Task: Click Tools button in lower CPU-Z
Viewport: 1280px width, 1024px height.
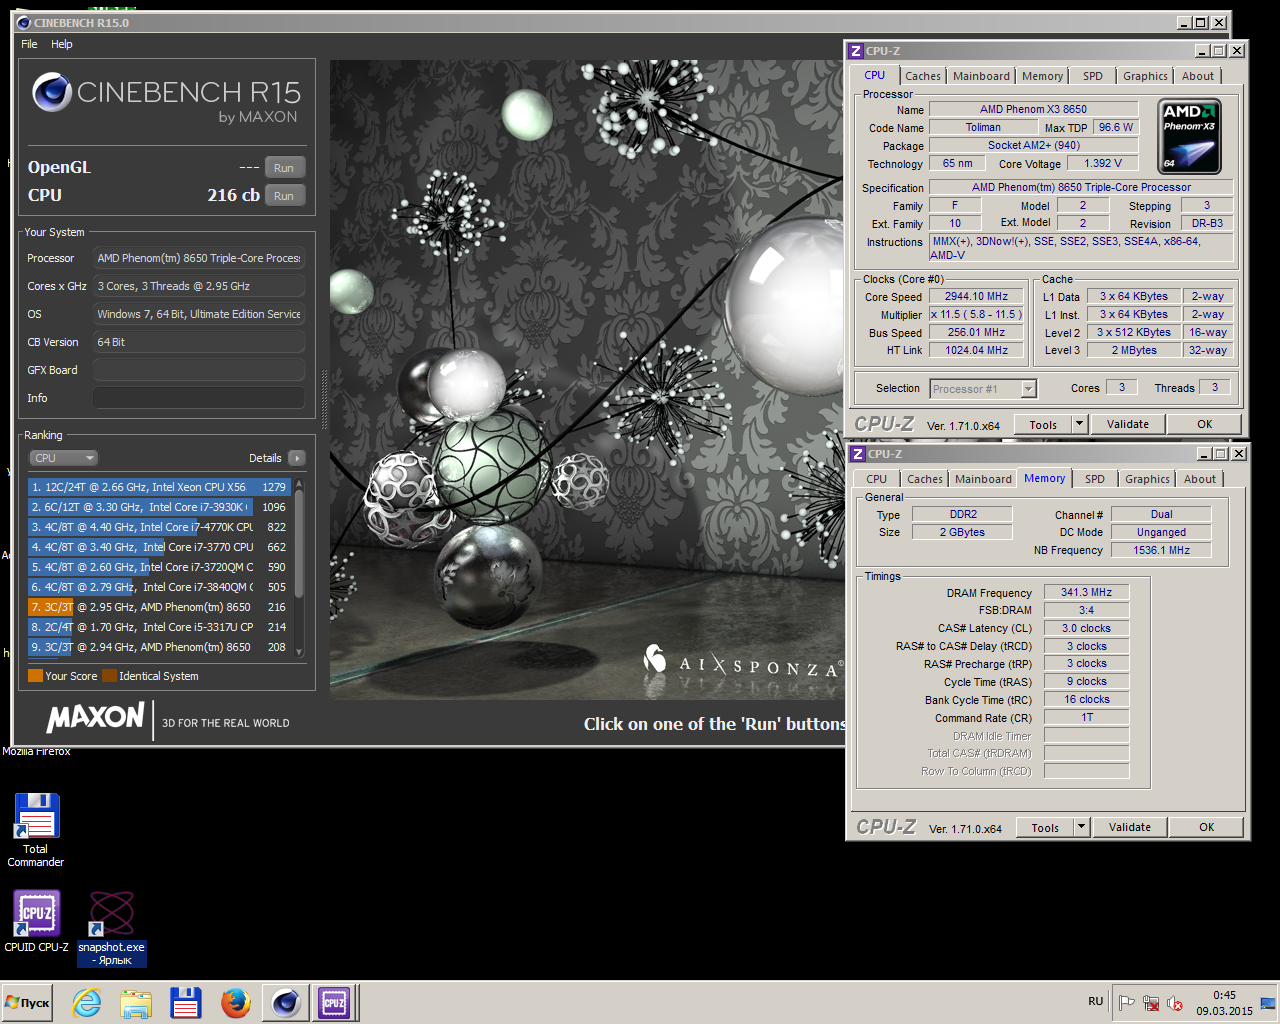Action: [1045, 828]
